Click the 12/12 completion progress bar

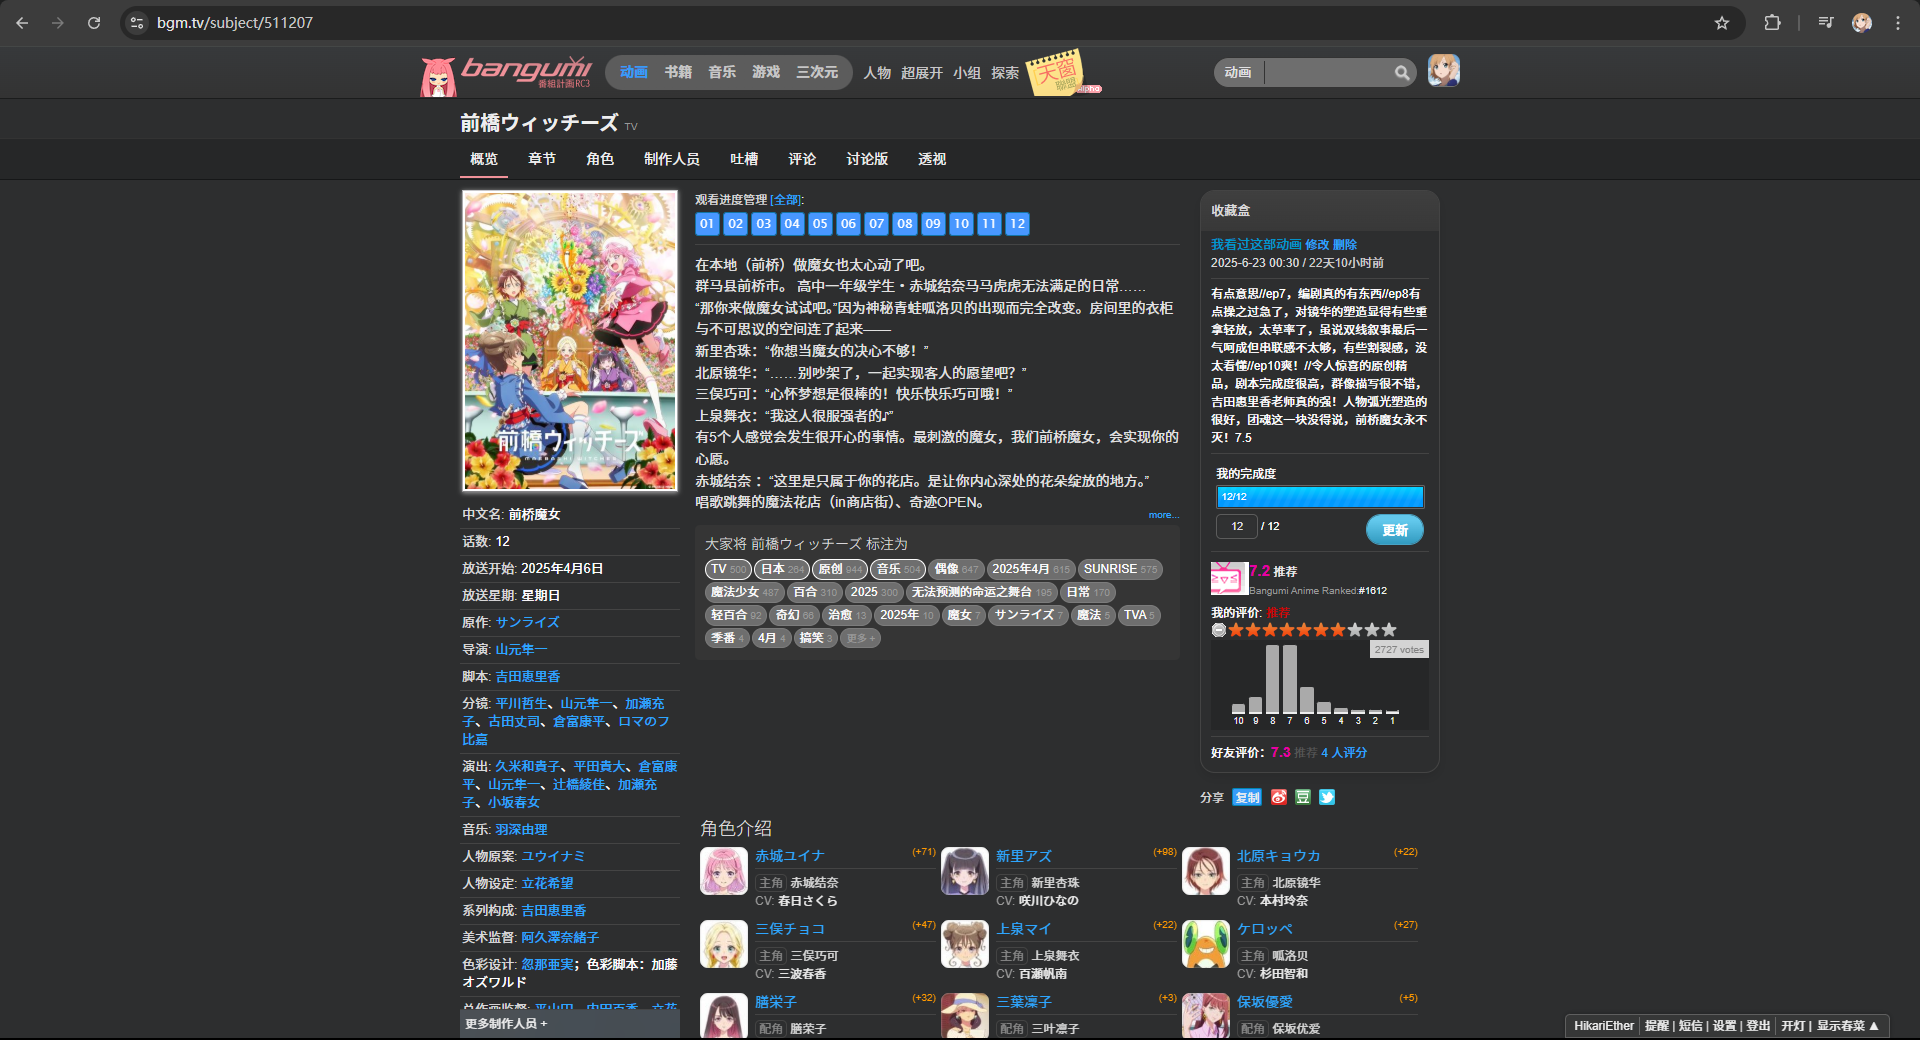1320,497
